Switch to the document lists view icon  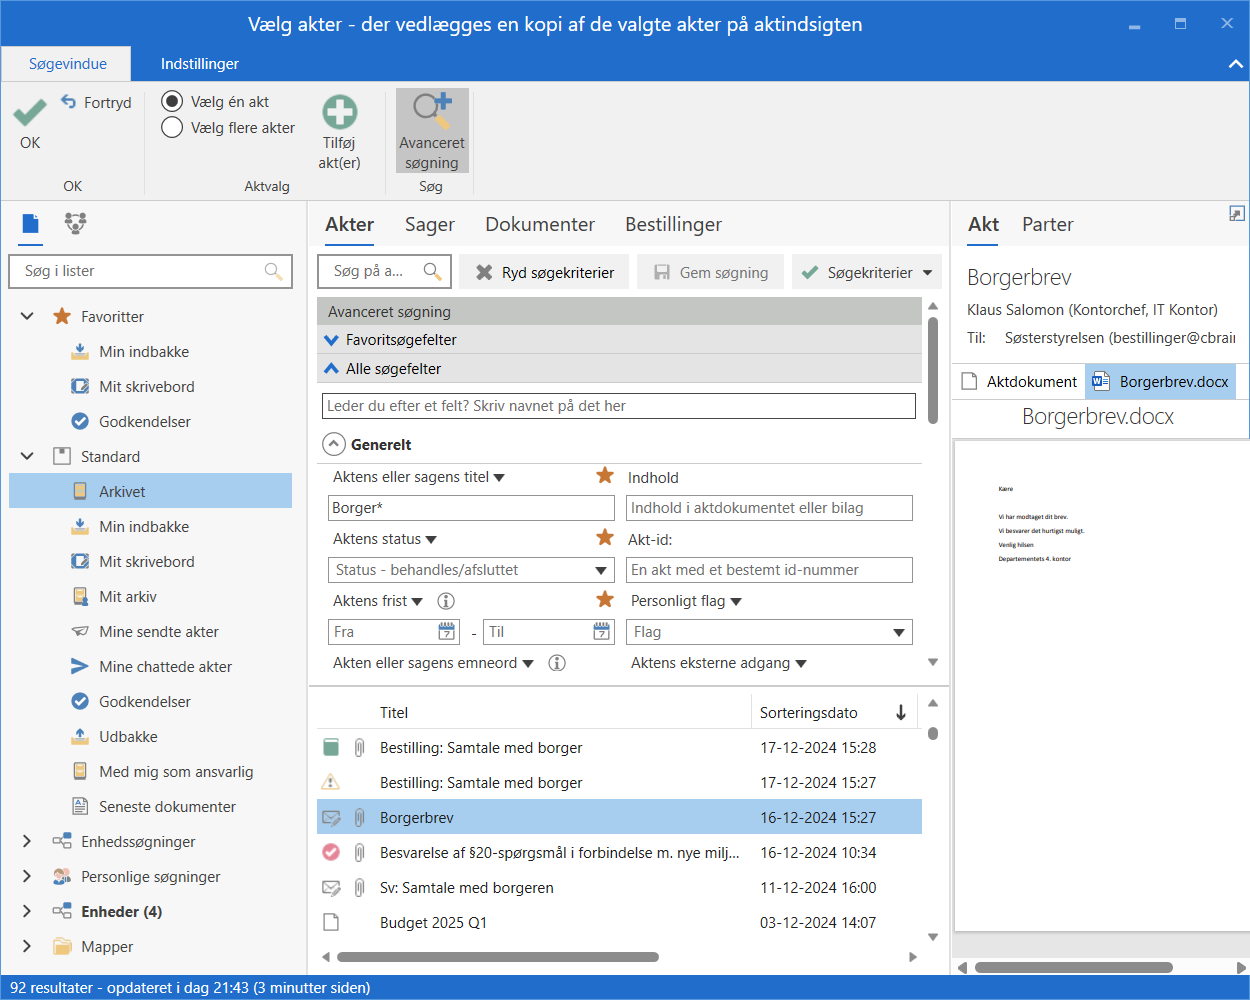pyautogui.click(x=31, y=224)
